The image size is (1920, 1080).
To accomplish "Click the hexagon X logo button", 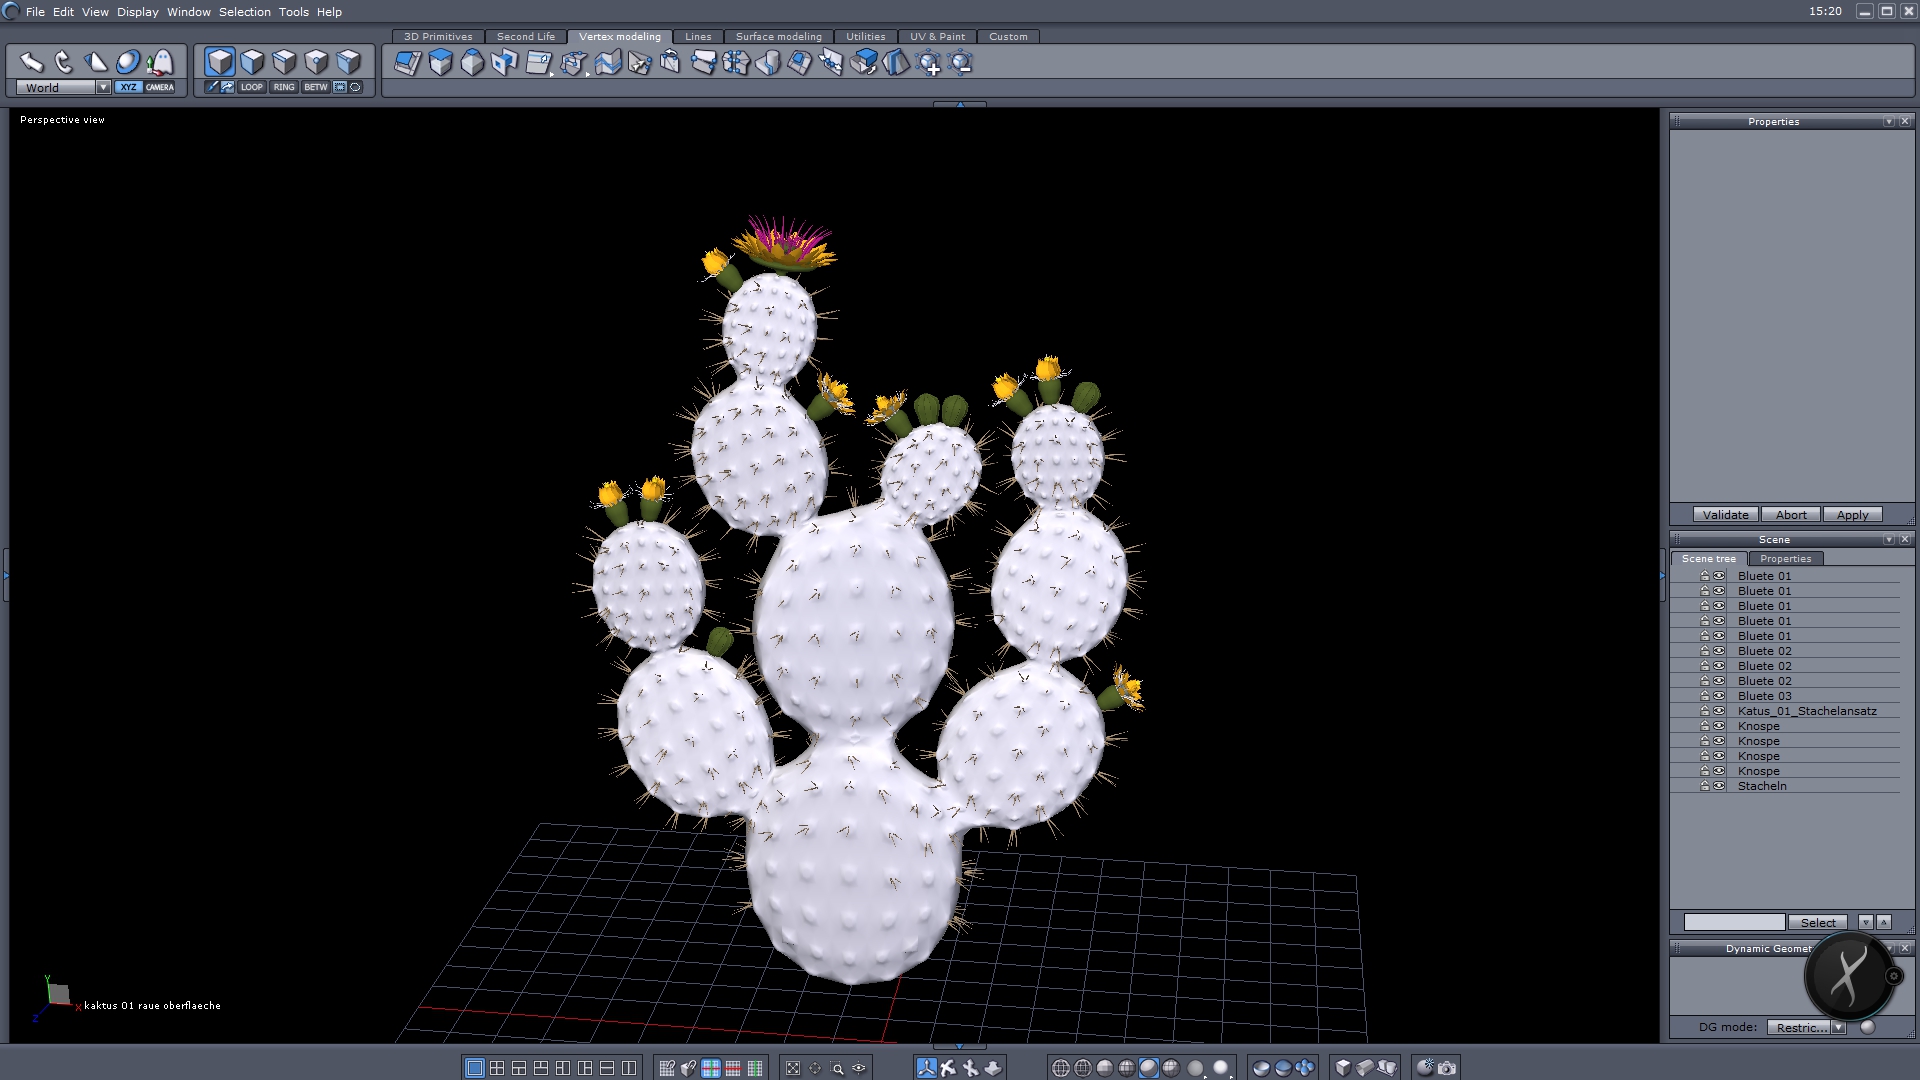I will click(x=1848, y=974).
